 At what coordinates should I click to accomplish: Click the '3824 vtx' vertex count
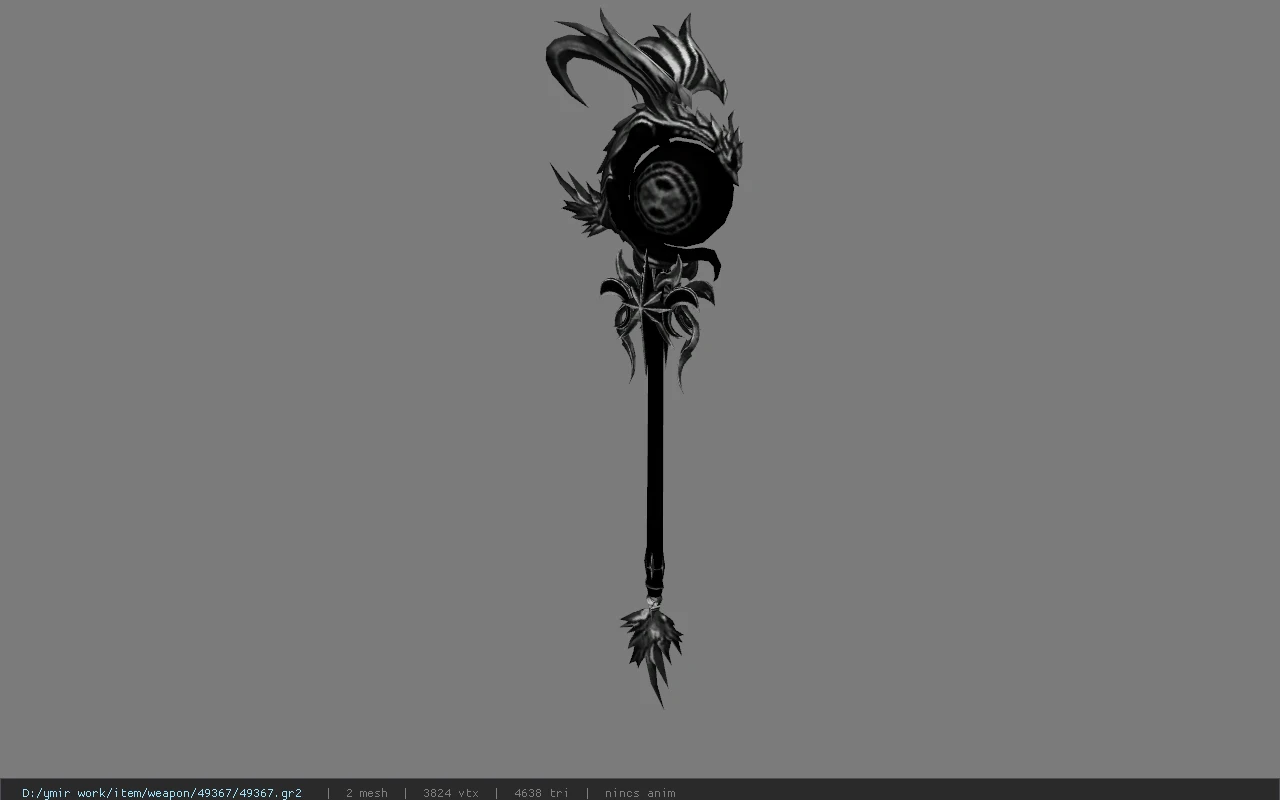pyautogui.click(x=450, y=793)
